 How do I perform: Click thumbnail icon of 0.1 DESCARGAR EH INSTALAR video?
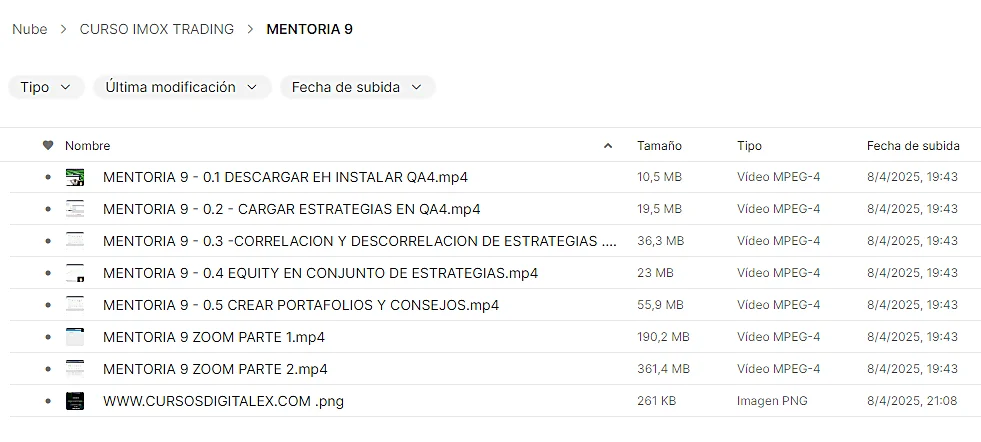[75, 177]
